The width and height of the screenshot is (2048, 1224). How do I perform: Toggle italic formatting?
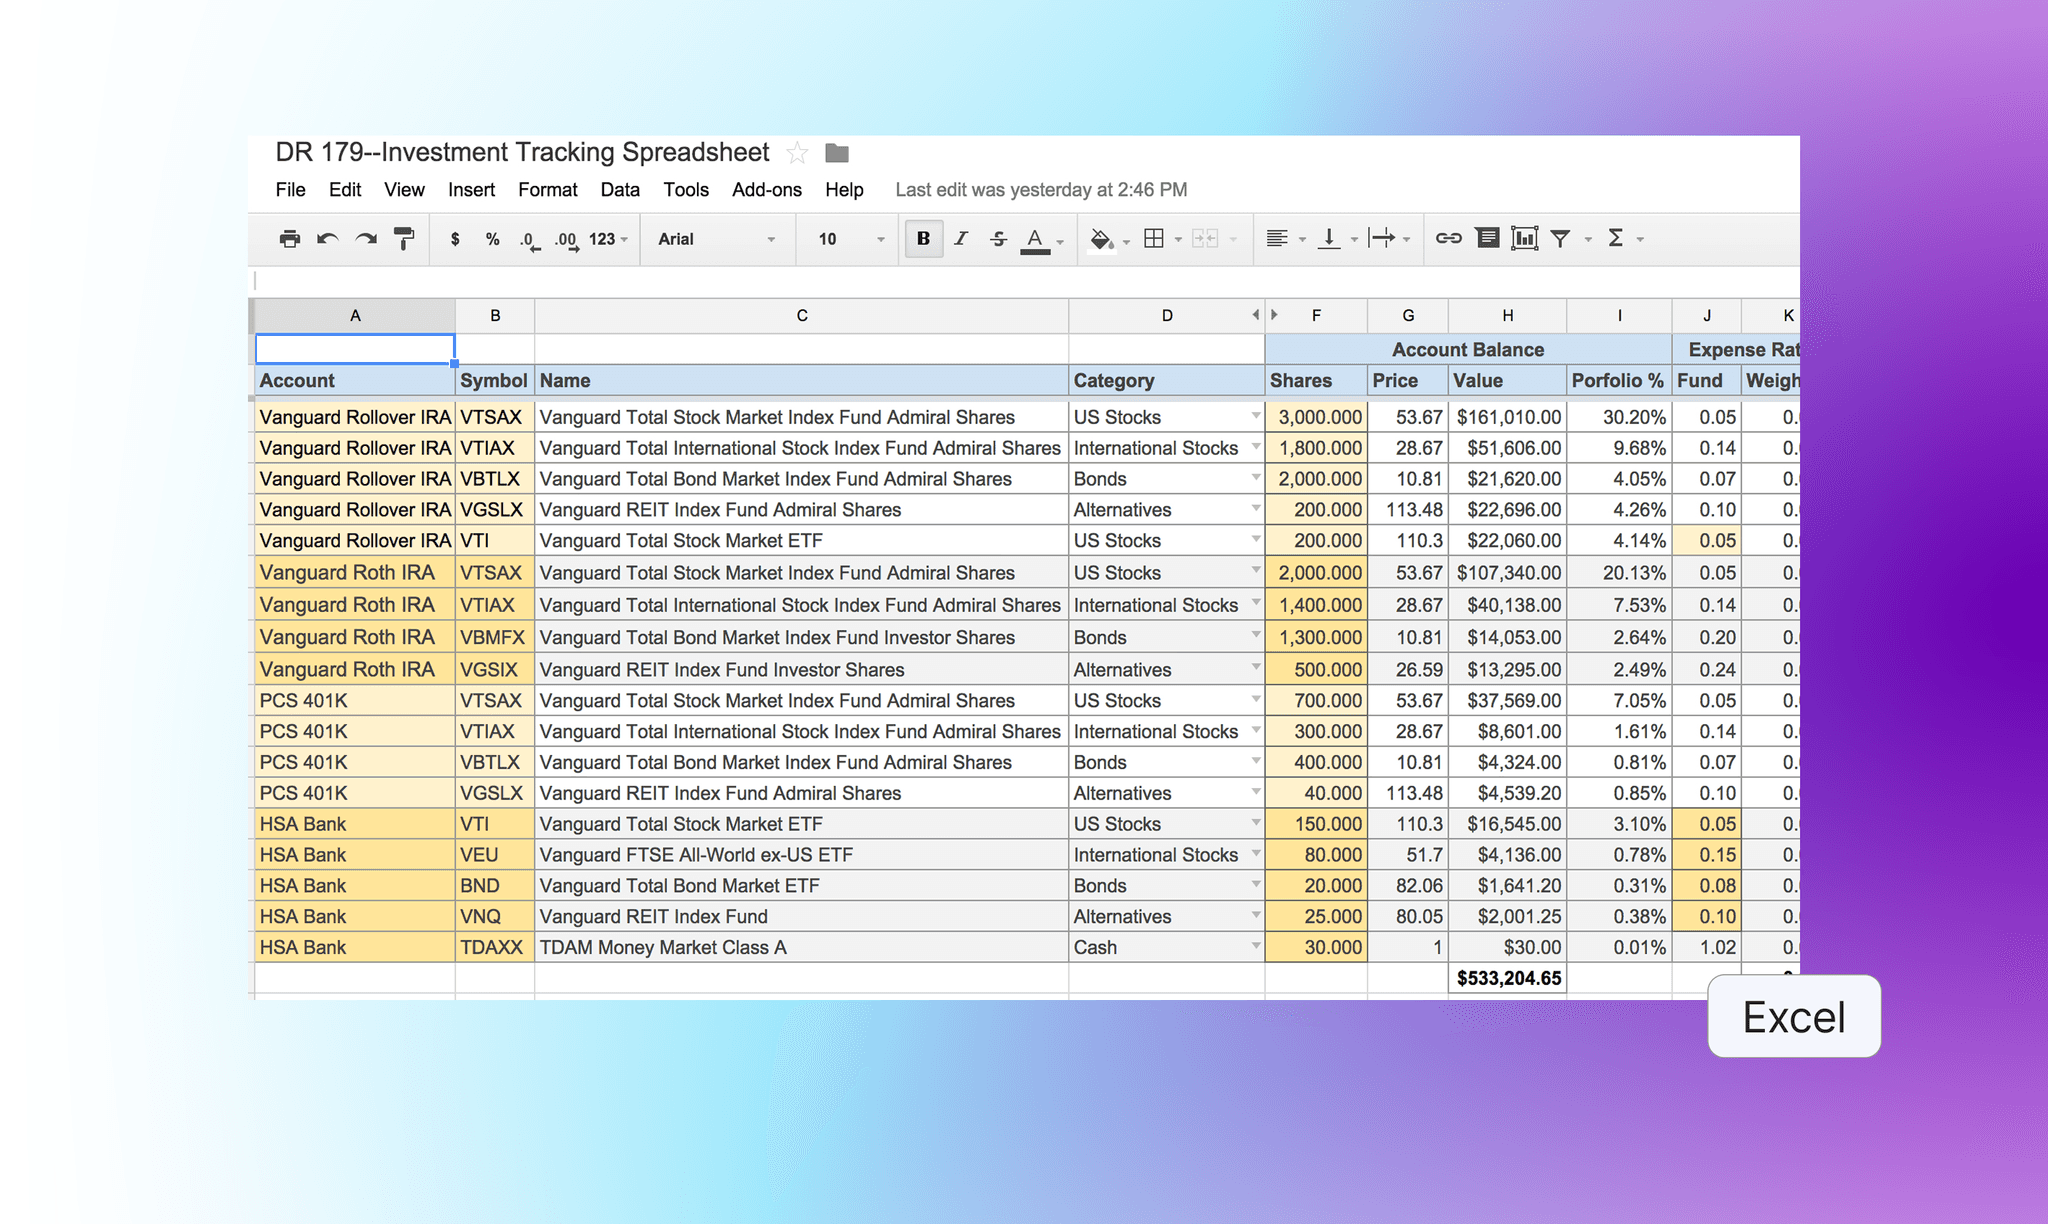pyautogui.click(x=961, y=239)
